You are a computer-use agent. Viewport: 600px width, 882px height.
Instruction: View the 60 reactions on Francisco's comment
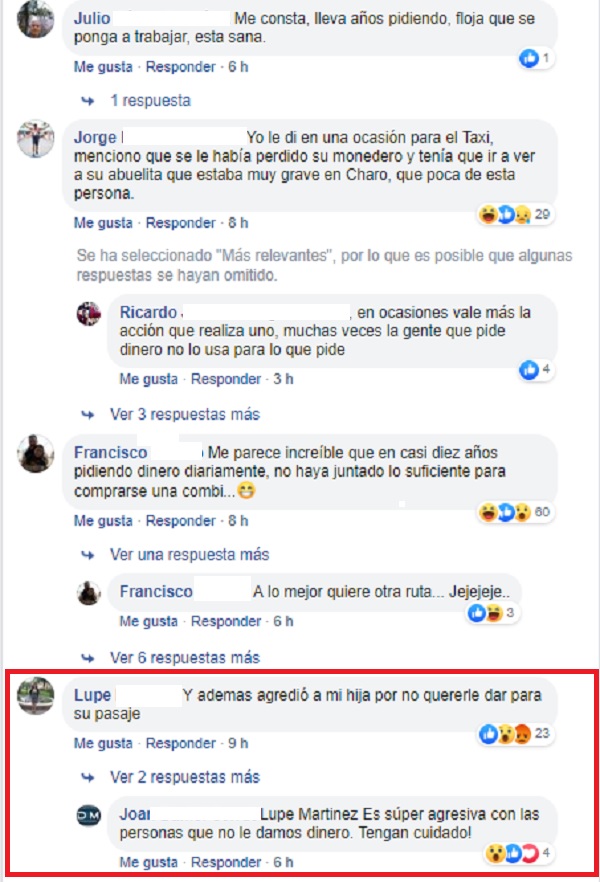pyautogui.click(x=516, y=512)
